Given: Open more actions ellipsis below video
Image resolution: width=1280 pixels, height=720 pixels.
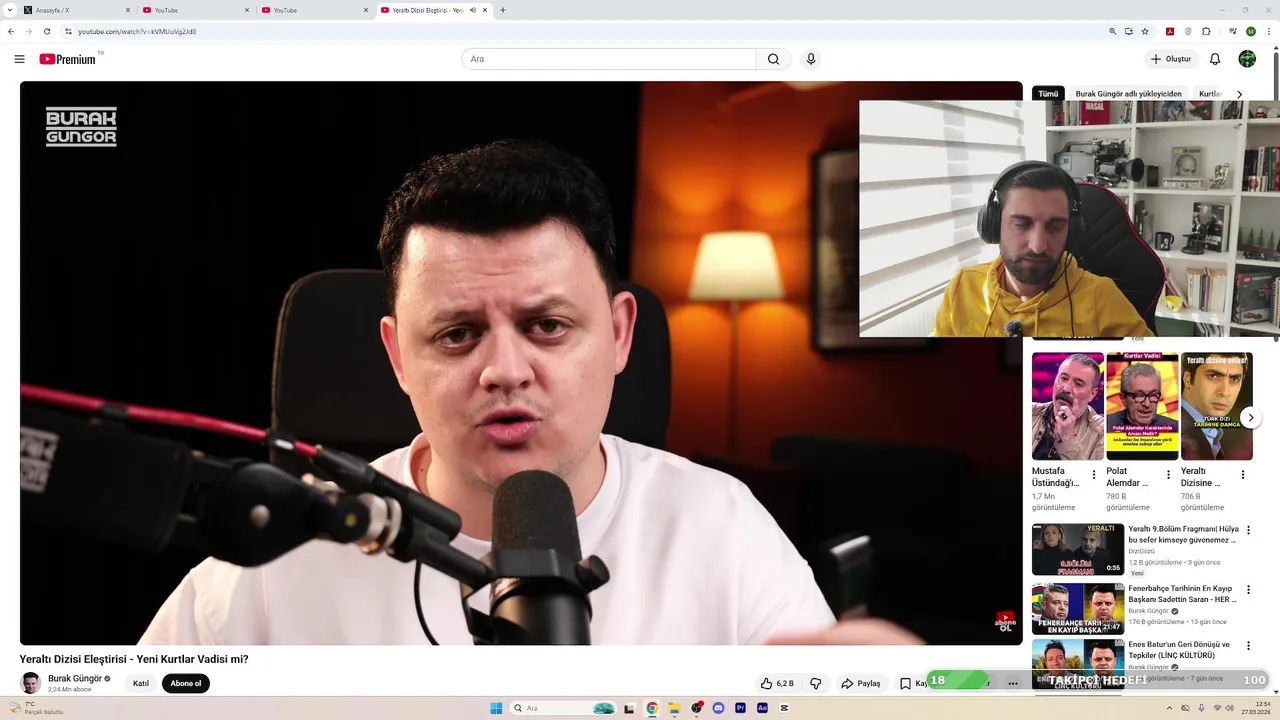Looking at the screenshot, I should (x=1013, y=683).
